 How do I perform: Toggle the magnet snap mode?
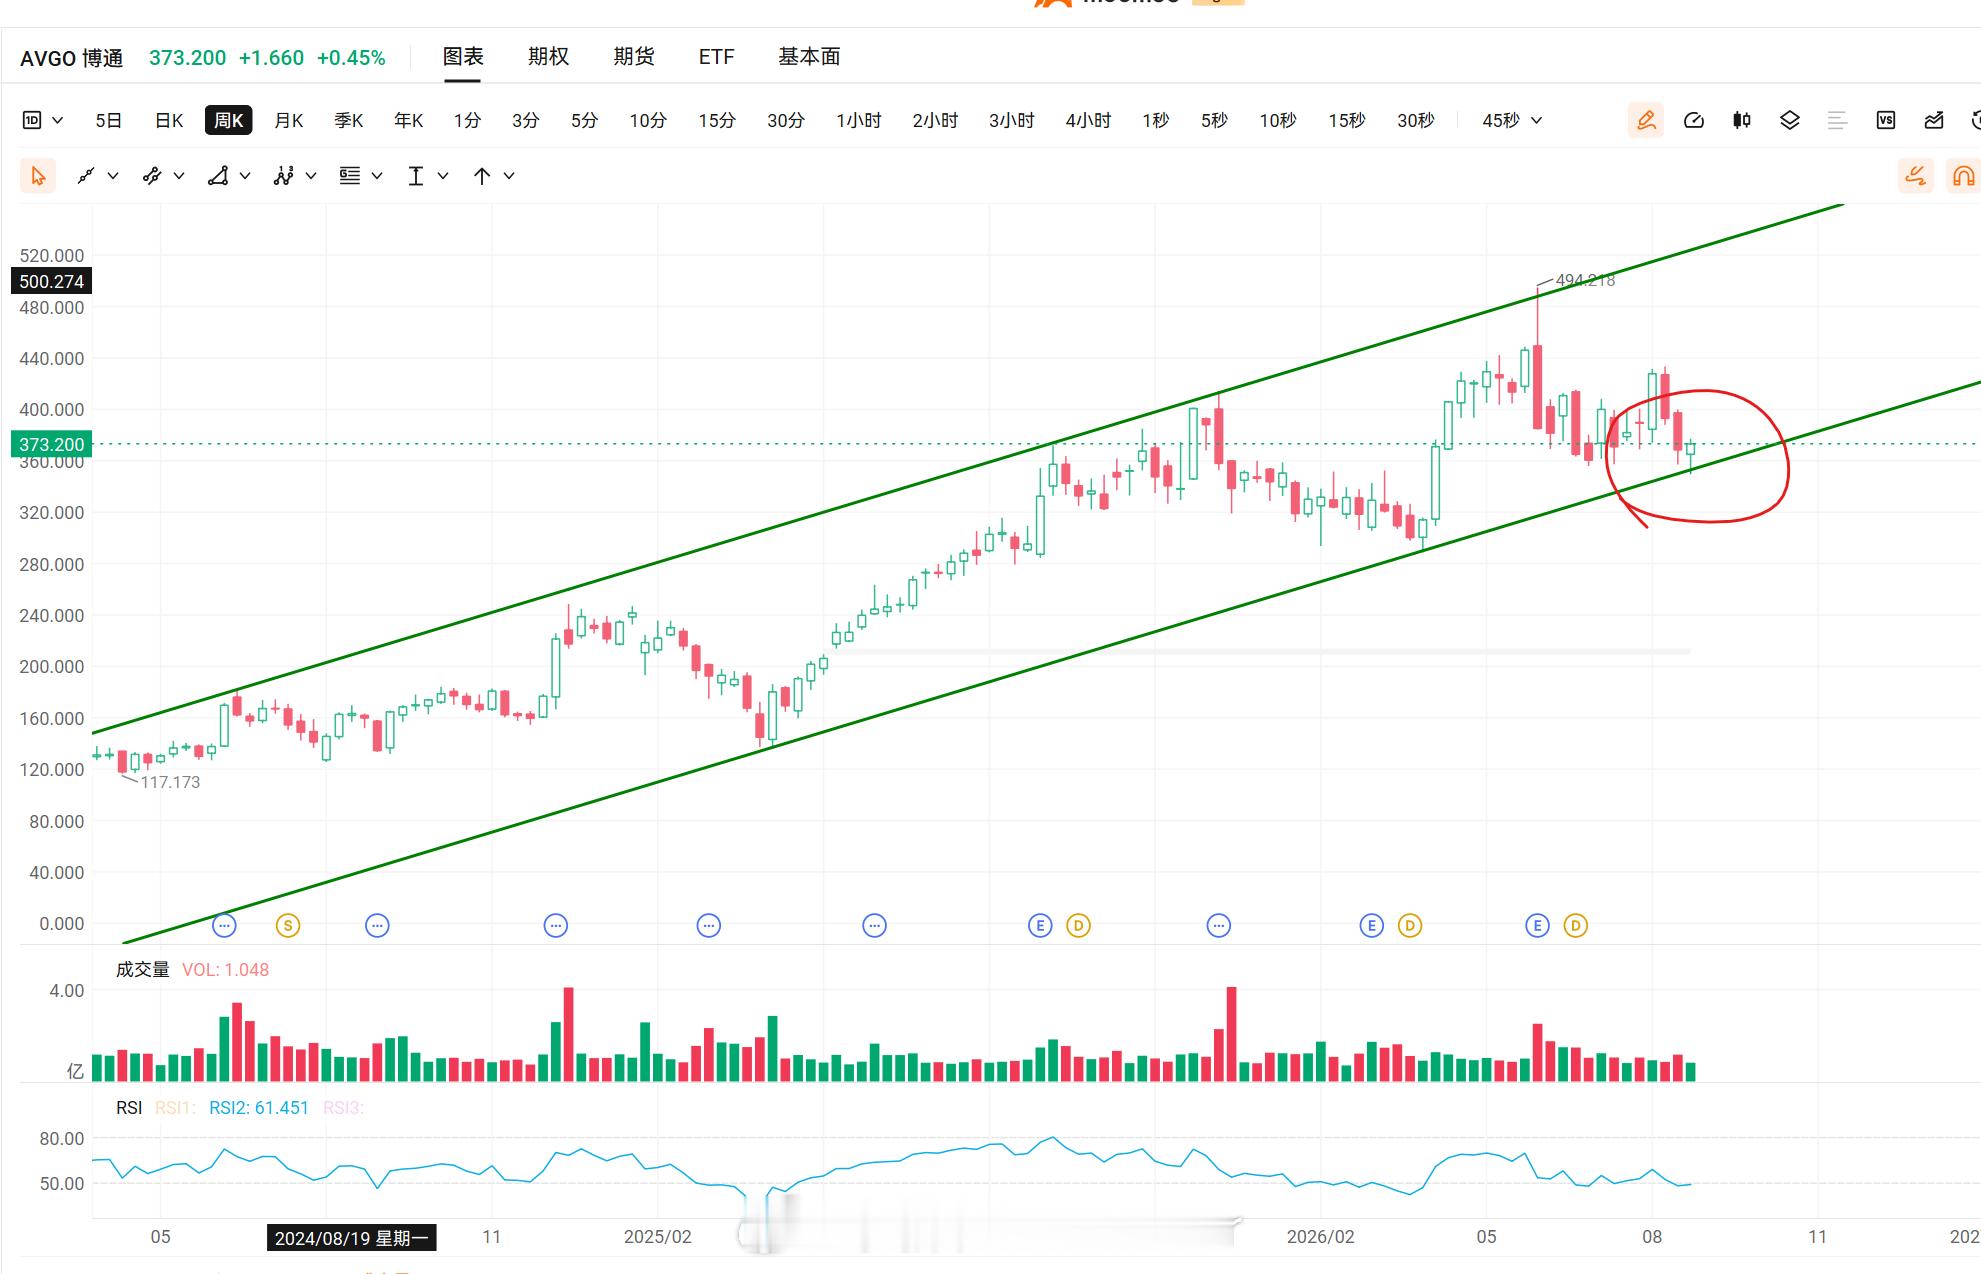[x=1964, y=176]
